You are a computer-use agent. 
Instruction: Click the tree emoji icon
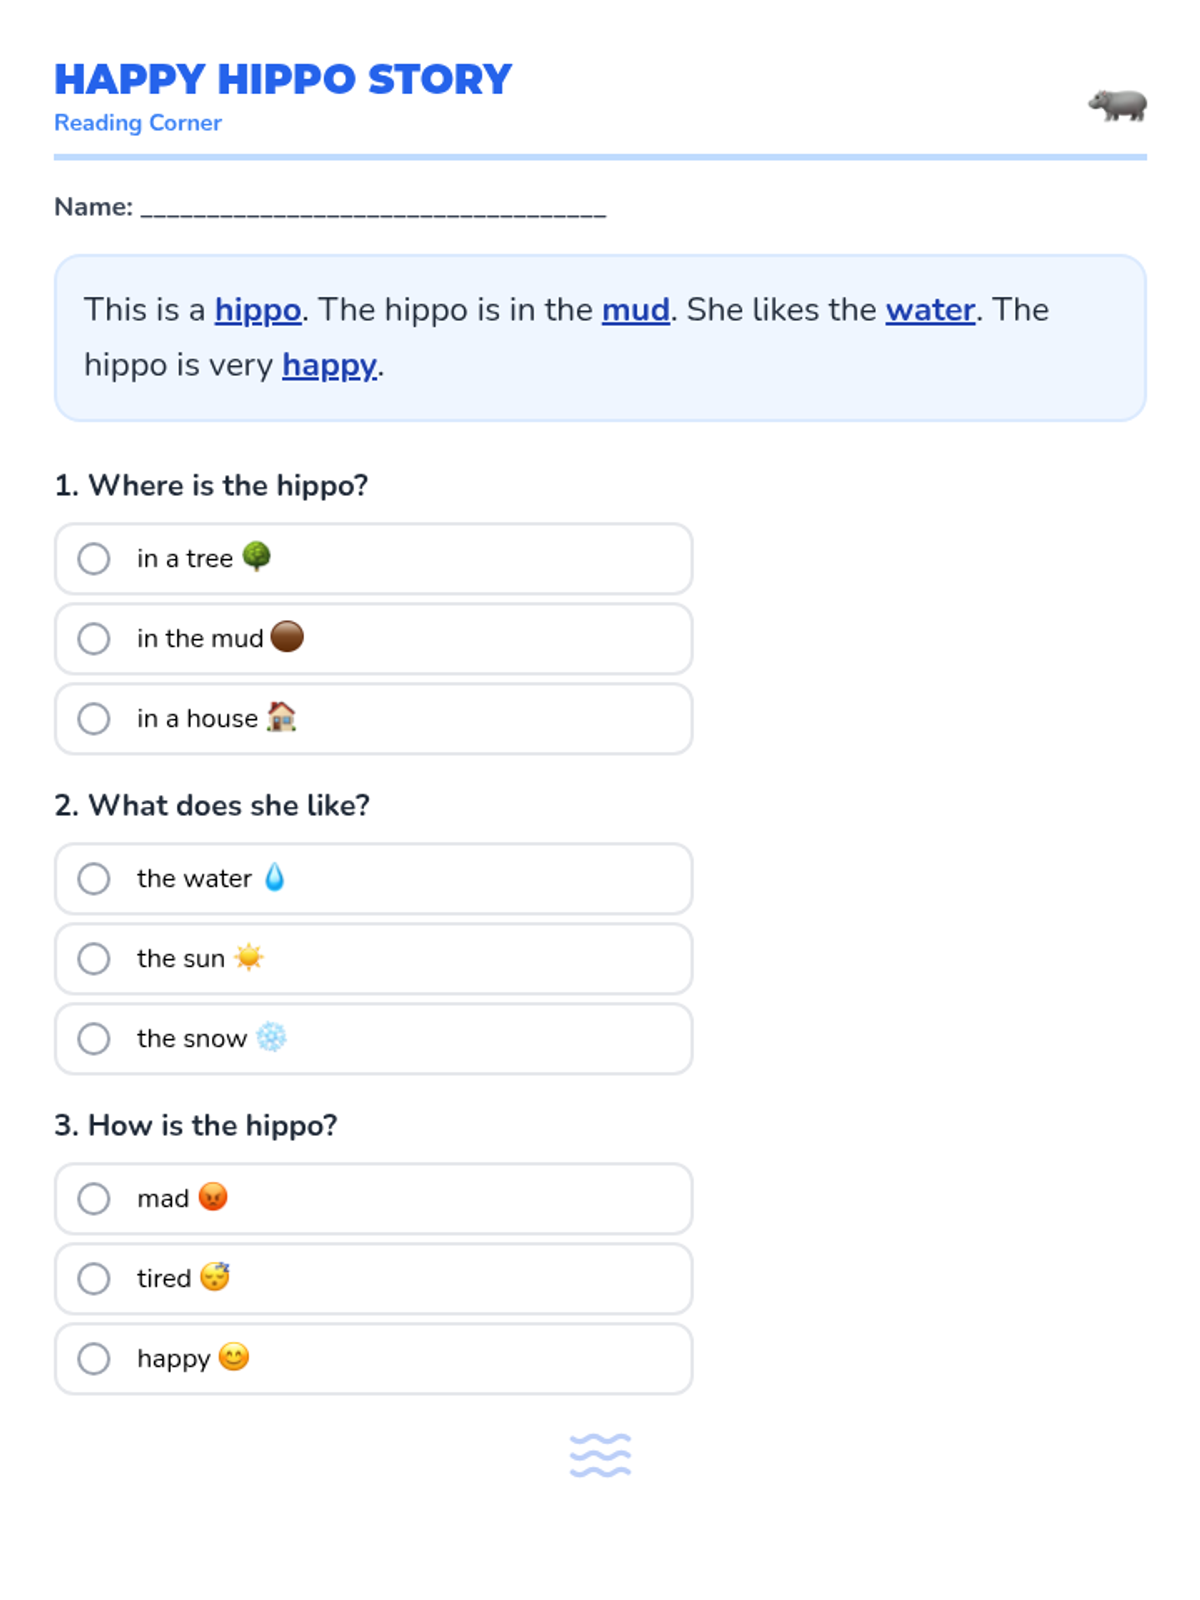coord(257,556)
